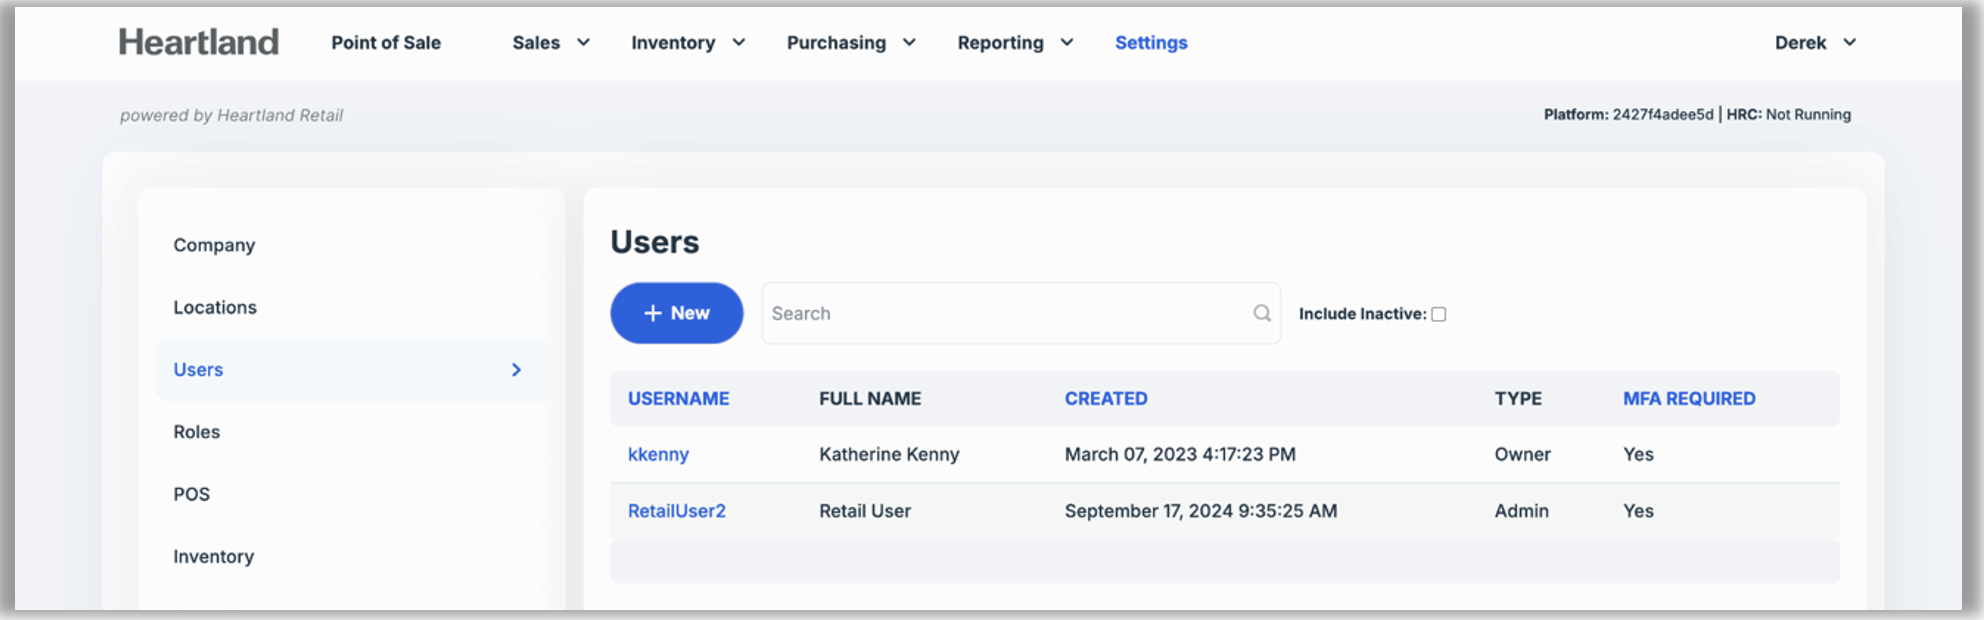Sort by MFA REQUIRED column

click(x=1688, y=399)
